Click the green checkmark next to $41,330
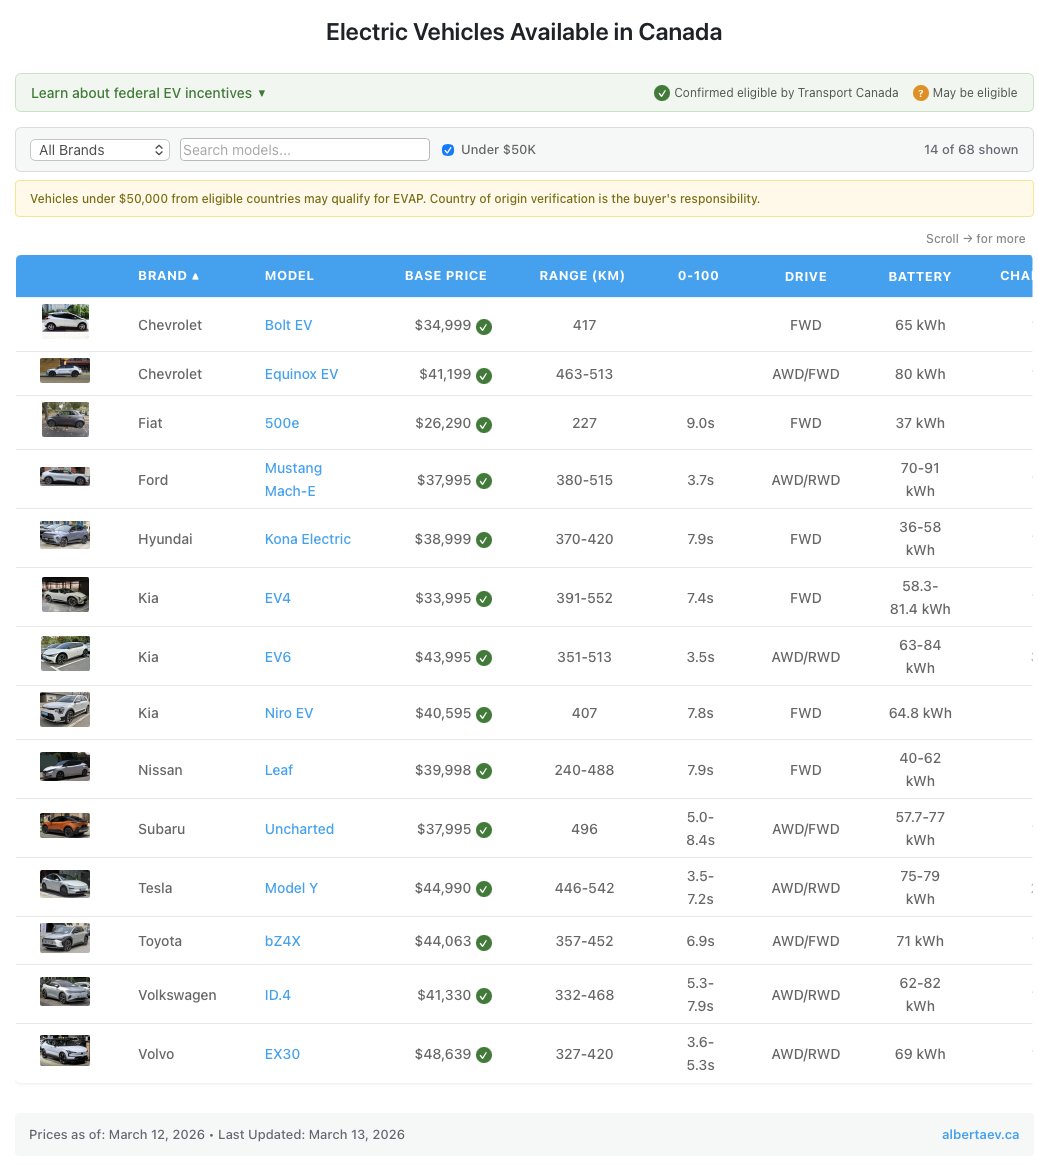Screen dimensions: 1038x1165 484,996
